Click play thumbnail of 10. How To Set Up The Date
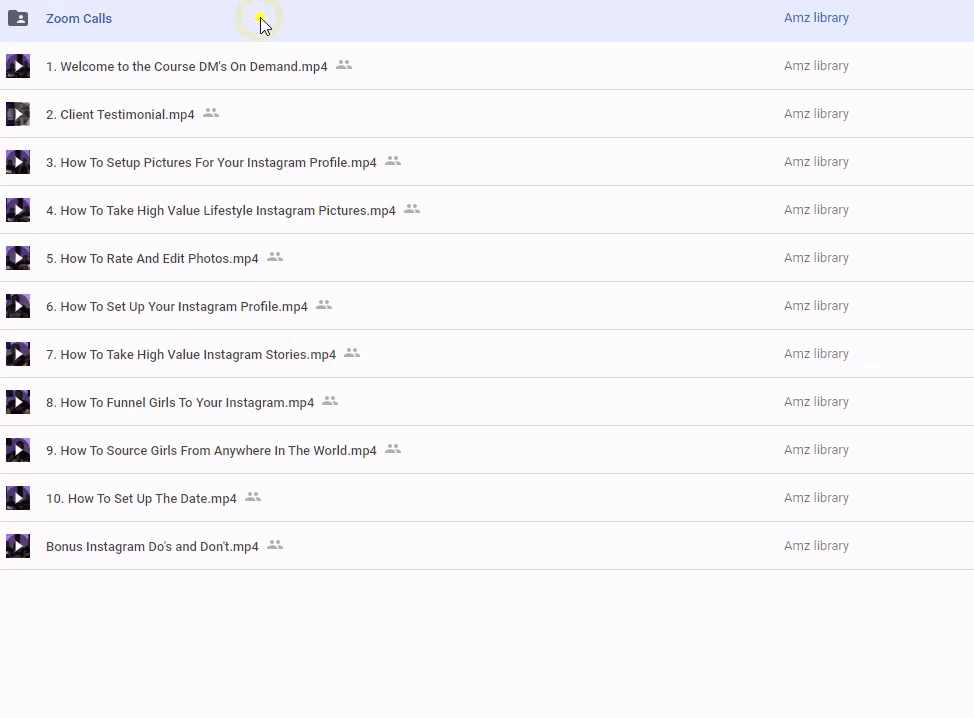 coord(18,498)
